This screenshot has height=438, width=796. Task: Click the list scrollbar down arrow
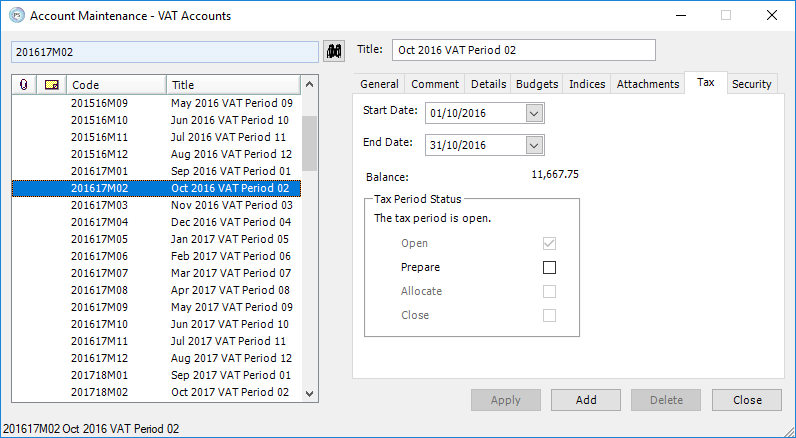pyautogui.click(x=309, y=393)
